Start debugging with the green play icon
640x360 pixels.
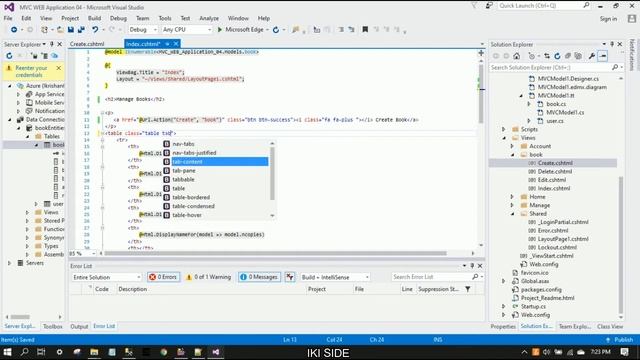[x=220, y=29]
